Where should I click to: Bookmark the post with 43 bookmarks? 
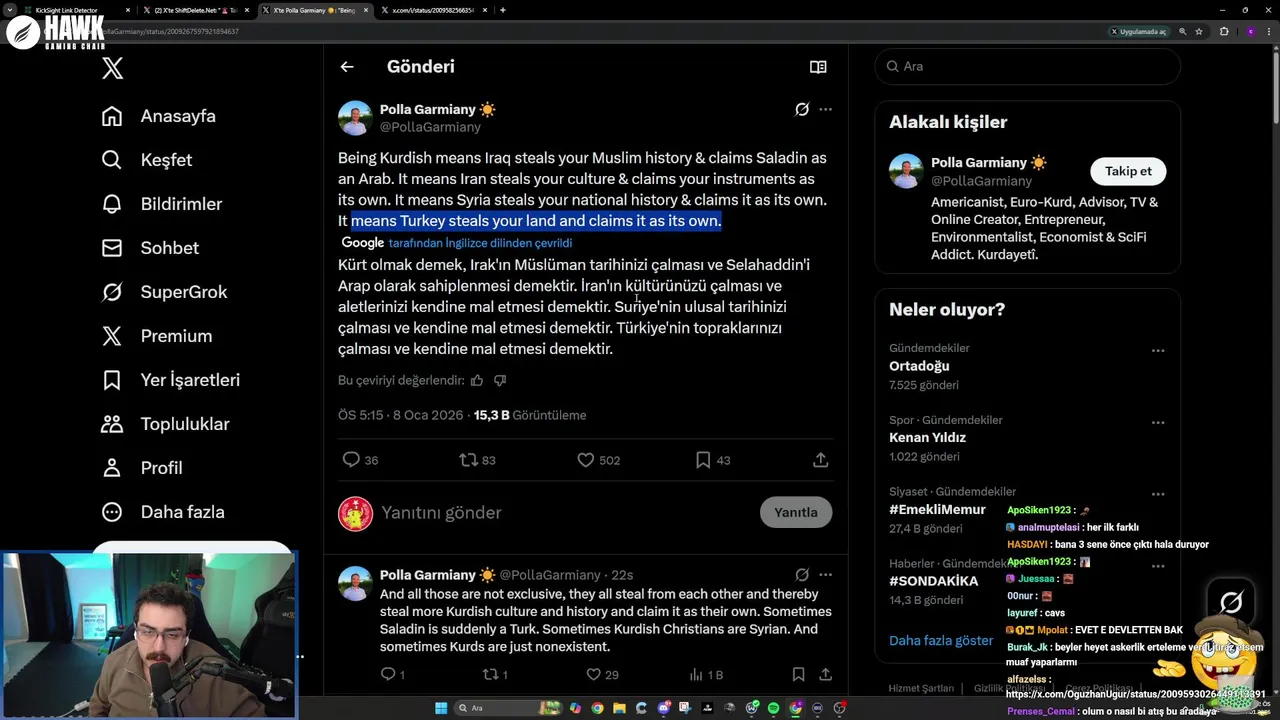click(x=712, y=460)
